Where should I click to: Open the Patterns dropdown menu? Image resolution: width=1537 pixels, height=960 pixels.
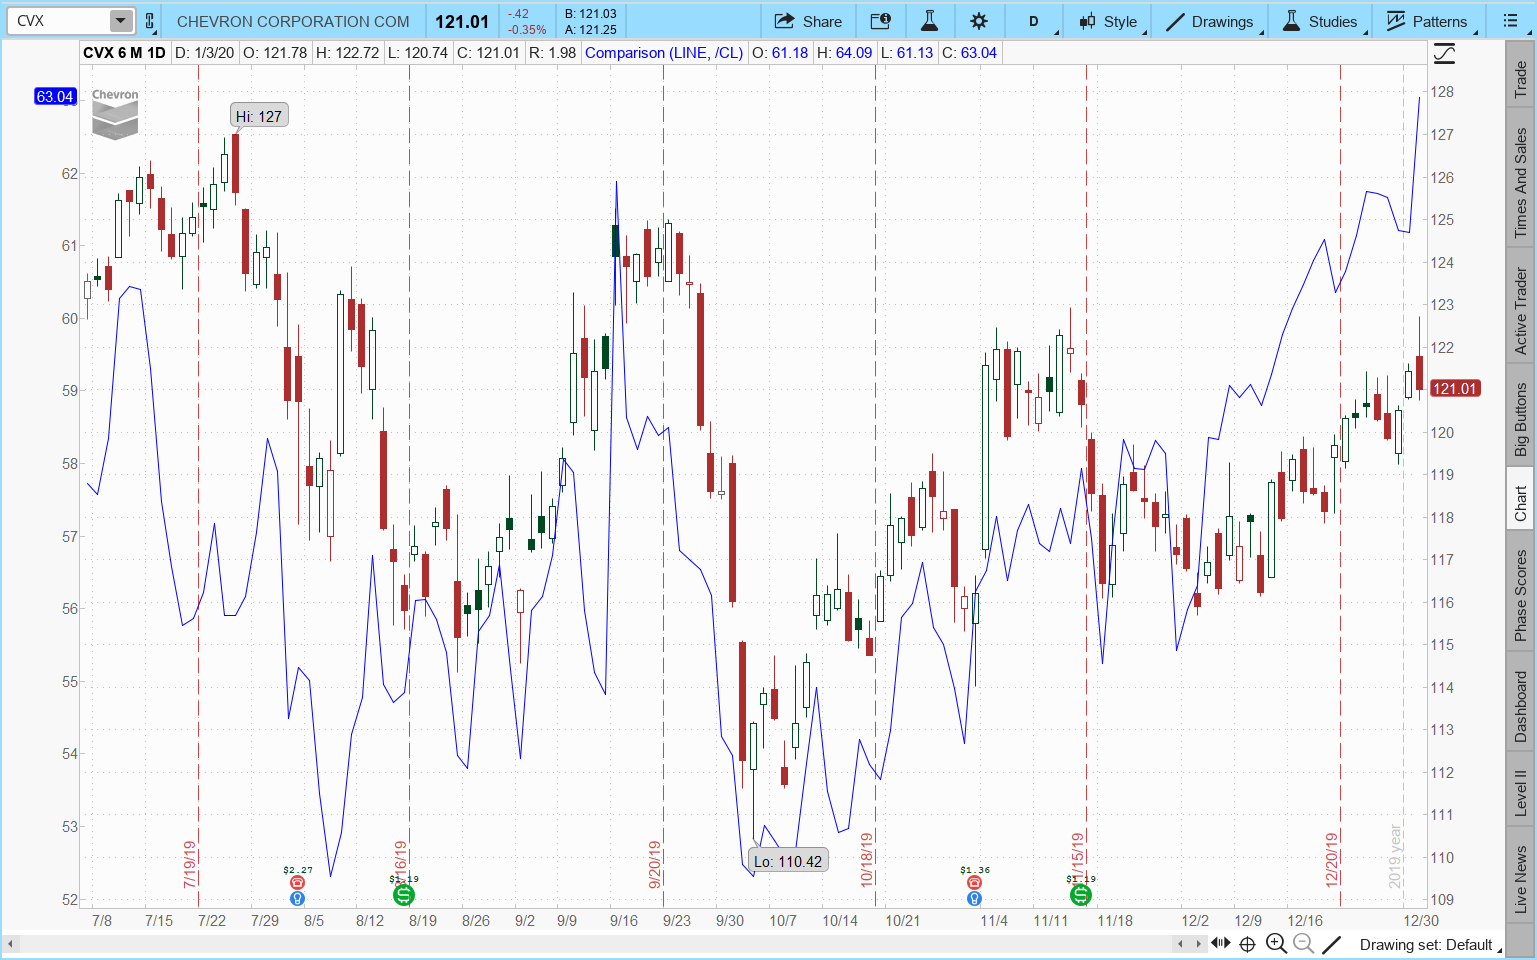1427,21
